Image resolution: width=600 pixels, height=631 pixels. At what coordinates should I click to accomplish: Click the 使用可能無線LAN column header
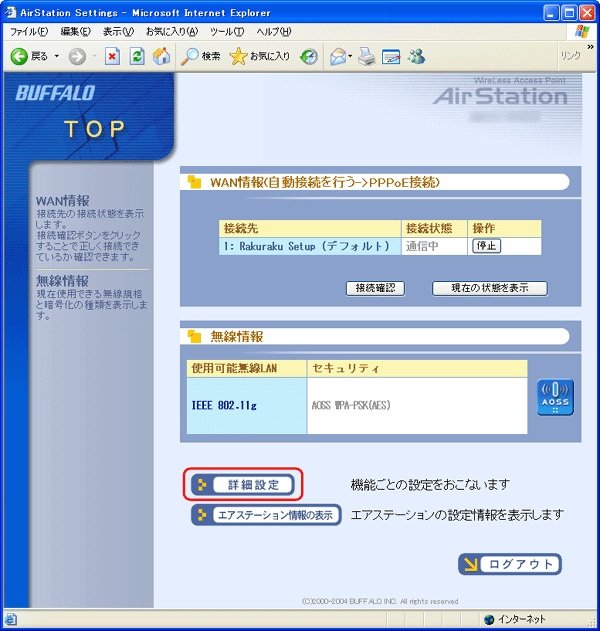(x=247, y=368)
